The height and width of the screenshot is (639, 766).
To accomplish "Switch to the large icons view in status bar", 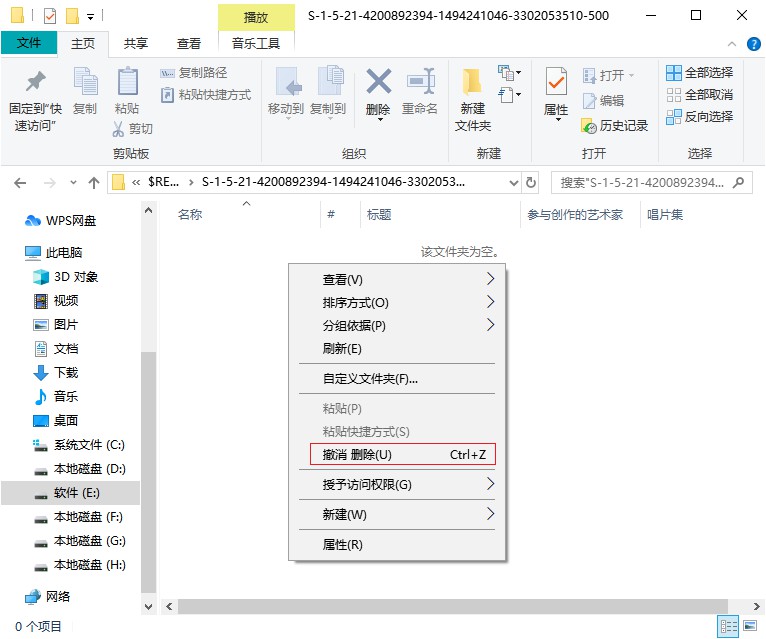I will click(750, 626).
